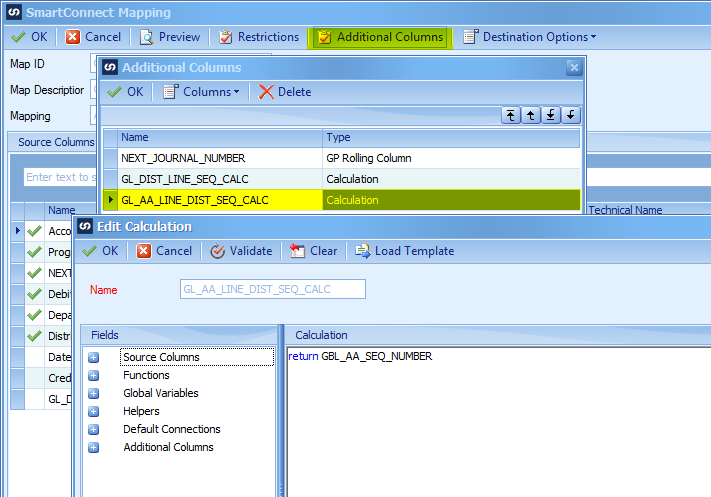The width and height of the screenshot is (711, 497).
Task: Select the NEXT_JOURNAL_NUMBER row
Action: click(342, 158)
